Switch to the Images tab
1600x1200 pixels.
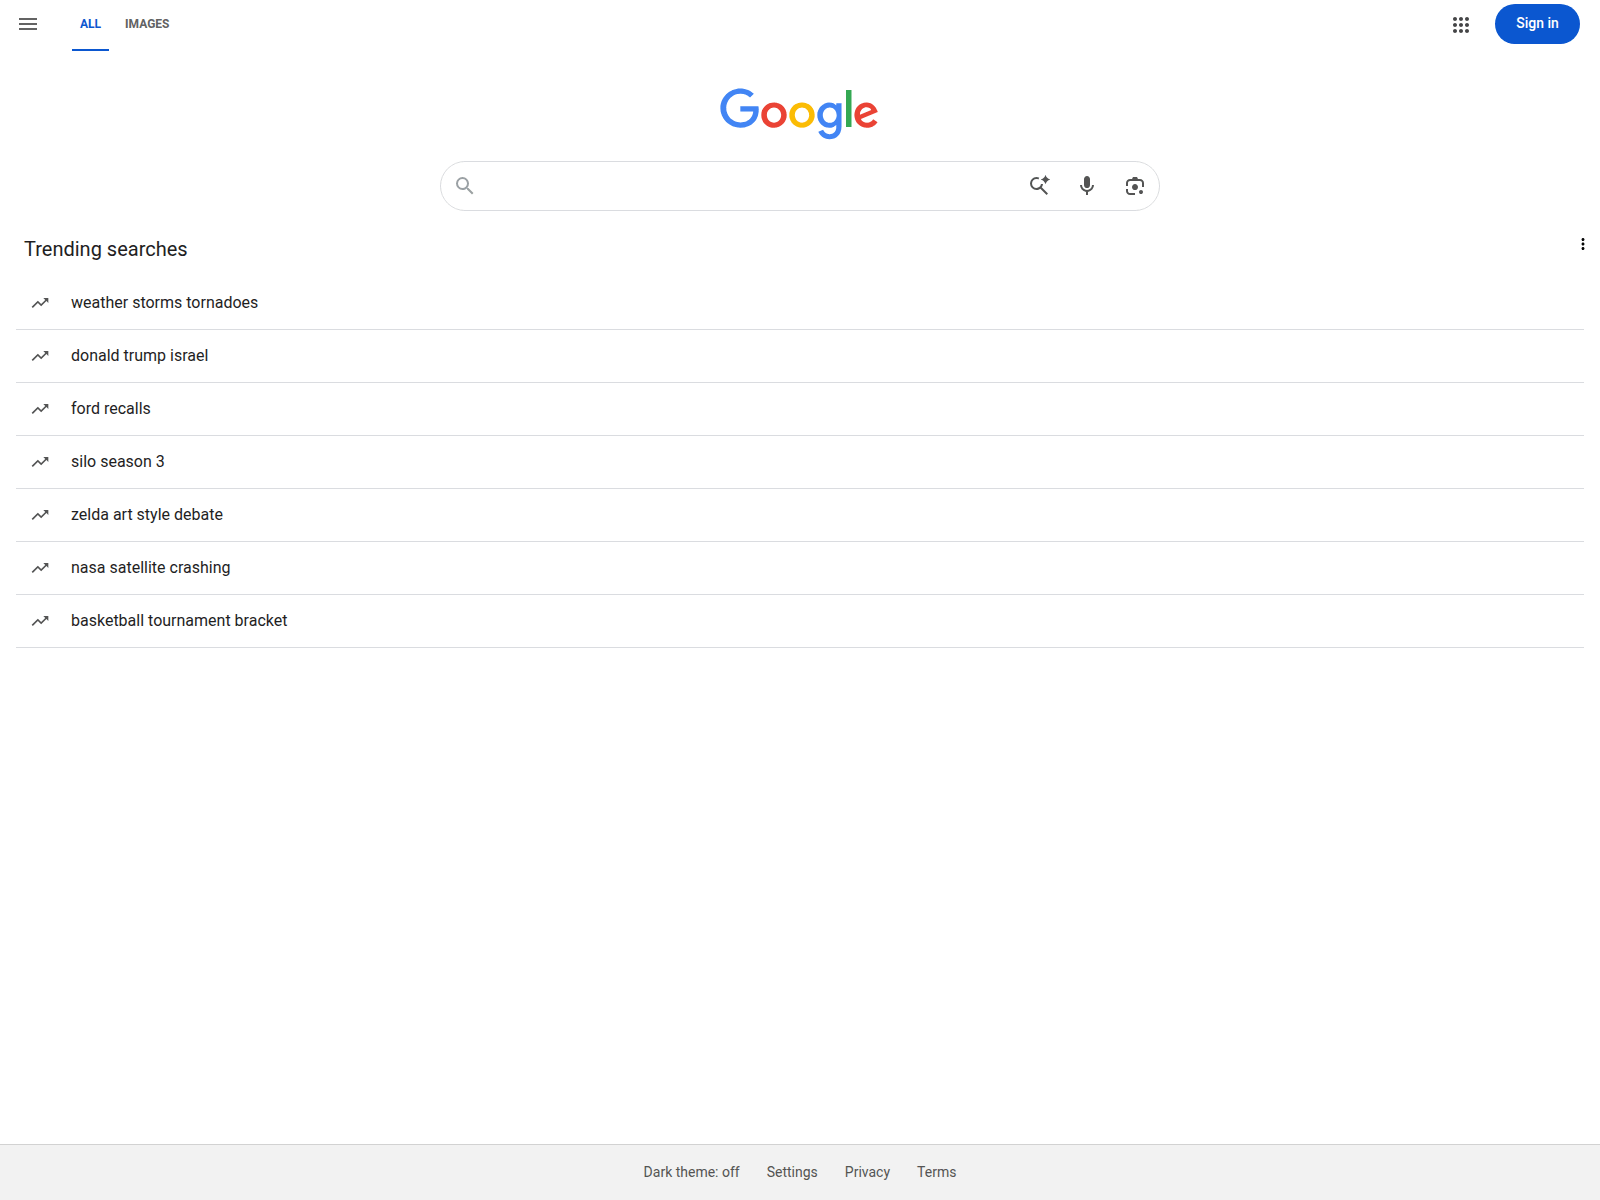point(147,24)
